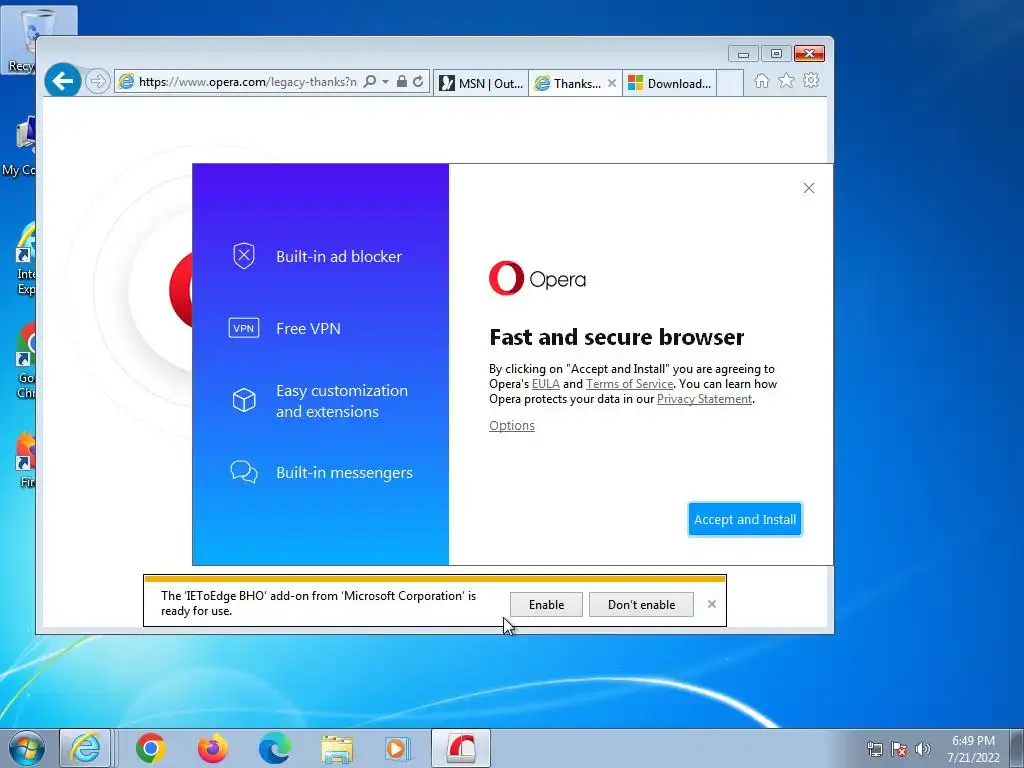Open the Action Center flag icon
Image resolution: width=1024 pixels, height=768 pixels.
[x=899, y=749]
